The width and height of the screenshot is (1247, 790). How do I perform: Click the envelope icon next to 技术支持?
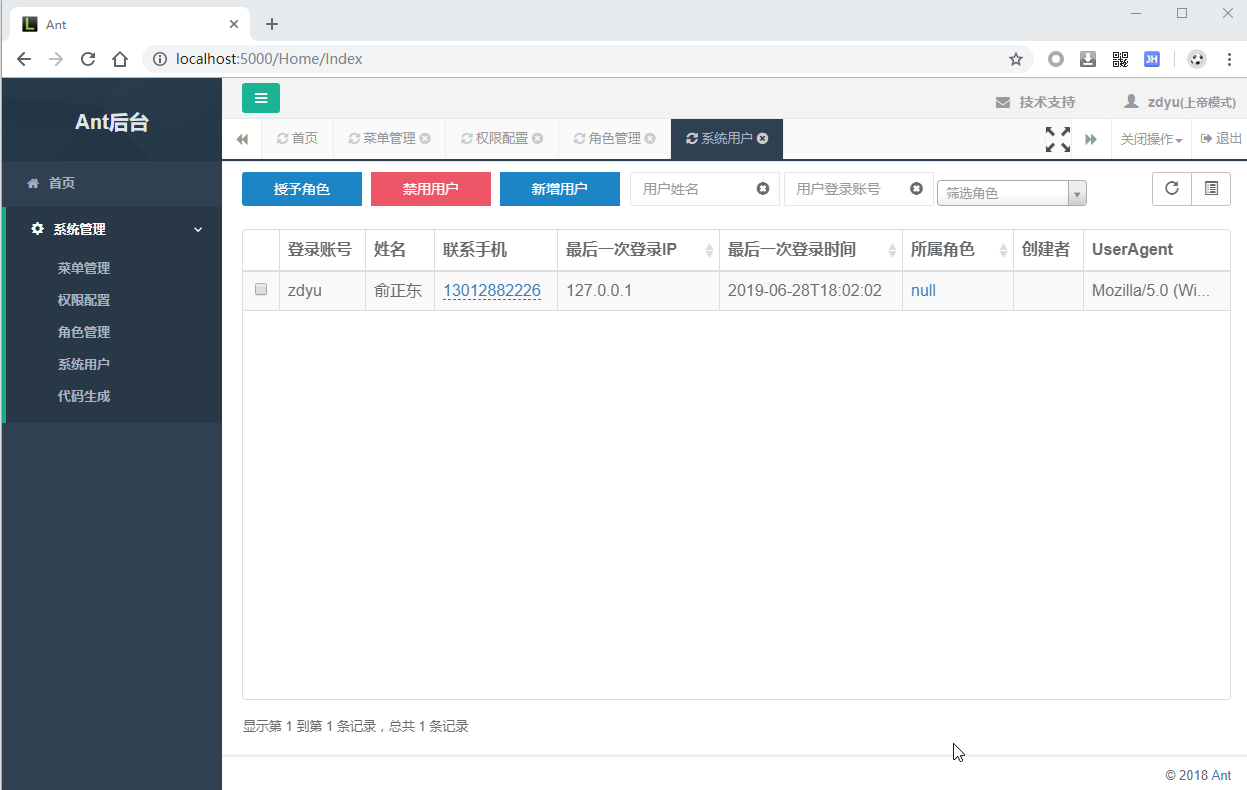coord(1002,102)
